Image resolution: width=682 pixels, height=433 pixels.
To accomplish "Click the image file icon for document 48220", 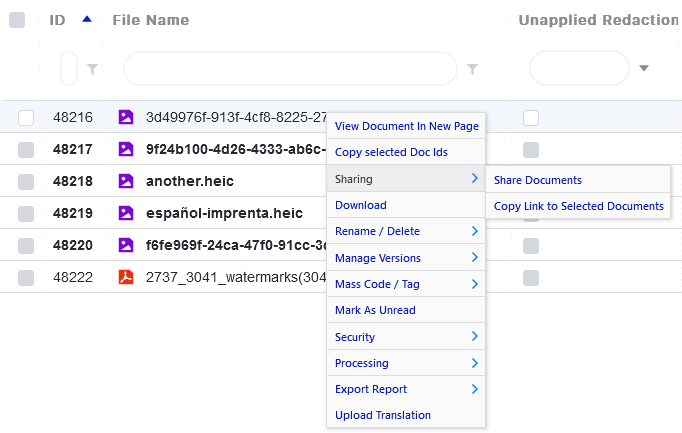I will click(126, 245).
